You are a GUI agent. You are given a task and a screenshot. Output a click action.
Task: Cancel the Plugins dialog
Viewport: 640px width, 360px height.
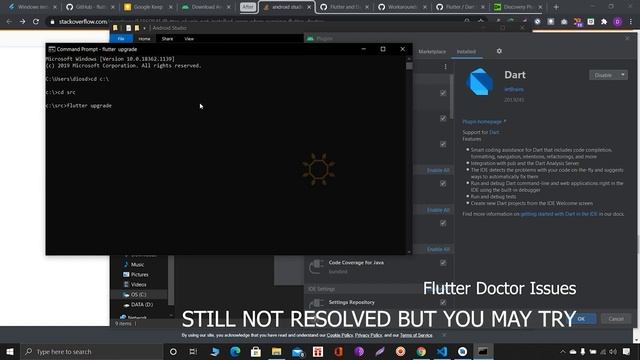tap(616, 319)
